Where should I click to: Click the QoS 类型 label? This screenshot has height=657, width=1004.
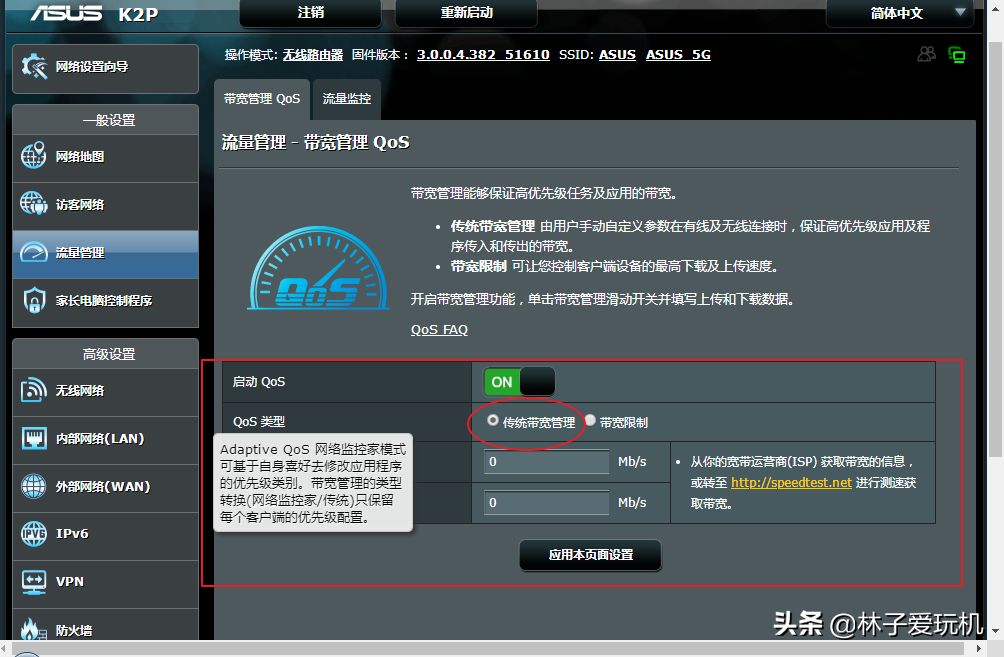point(259,421)
